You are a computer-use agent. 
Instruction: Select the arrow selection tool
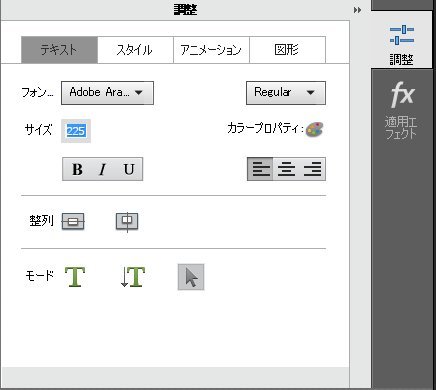click(191, 277)
